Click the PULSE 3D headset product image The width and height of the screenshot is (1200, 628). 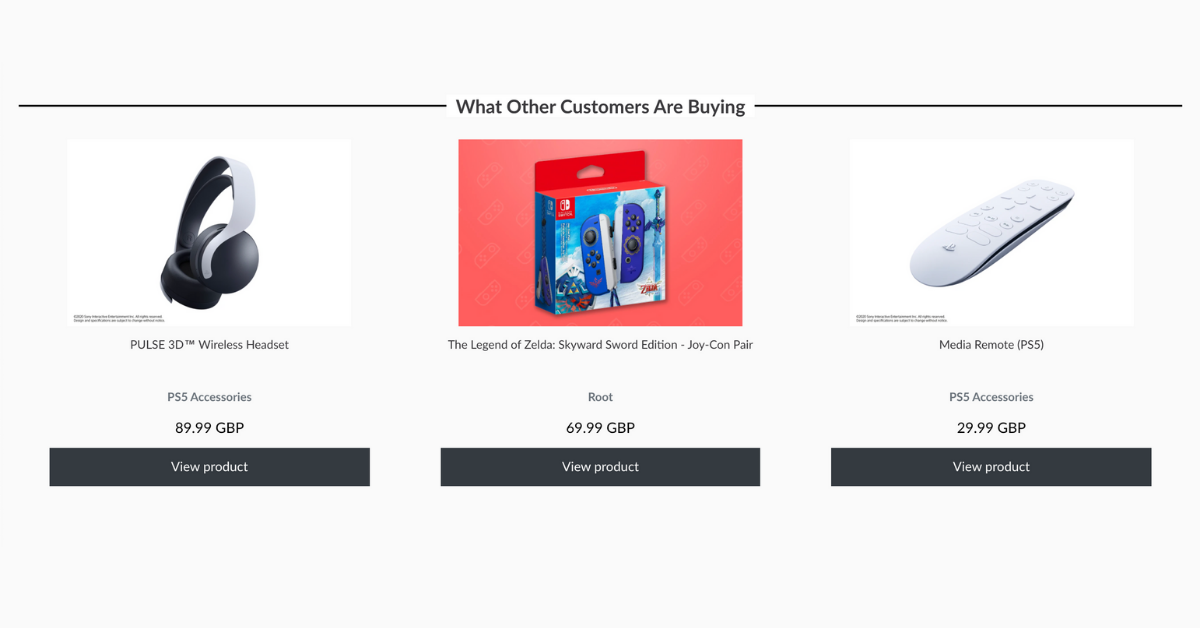[209, 232]
